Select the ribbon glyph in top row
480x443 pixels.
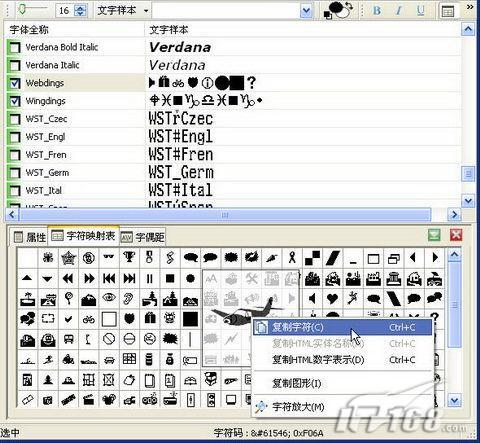[x=292, y=257]
